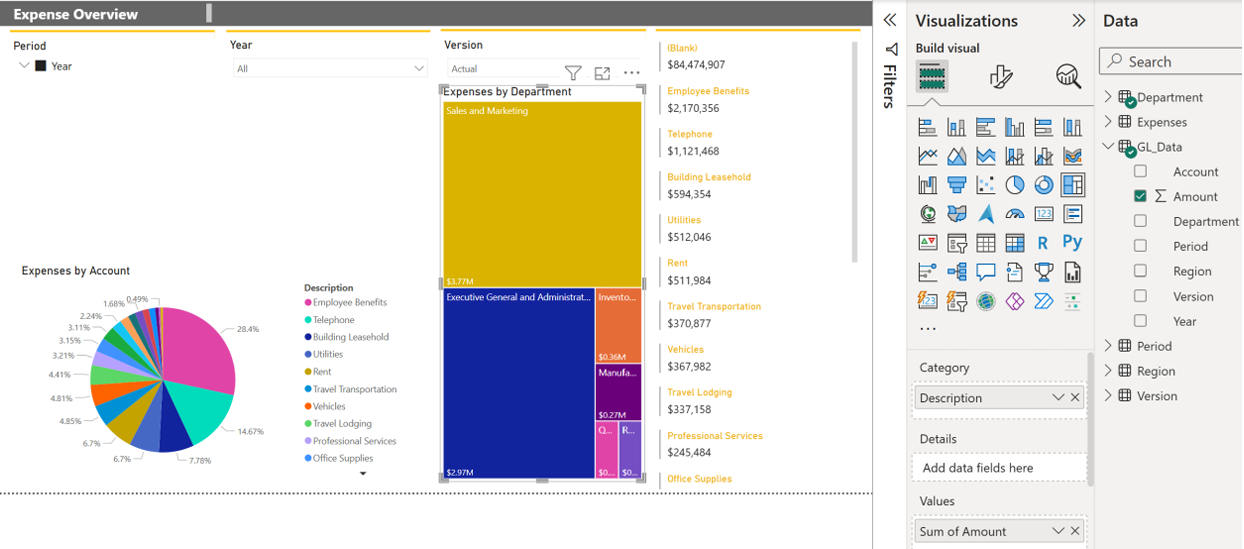
Task: Tick the Year checkbox in Period slicer
Action: pos(41,66)
